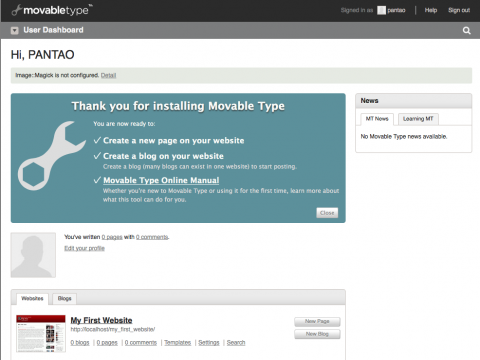Open My First Website title link
The image size is (480, 360).
[x=101, y=320]
